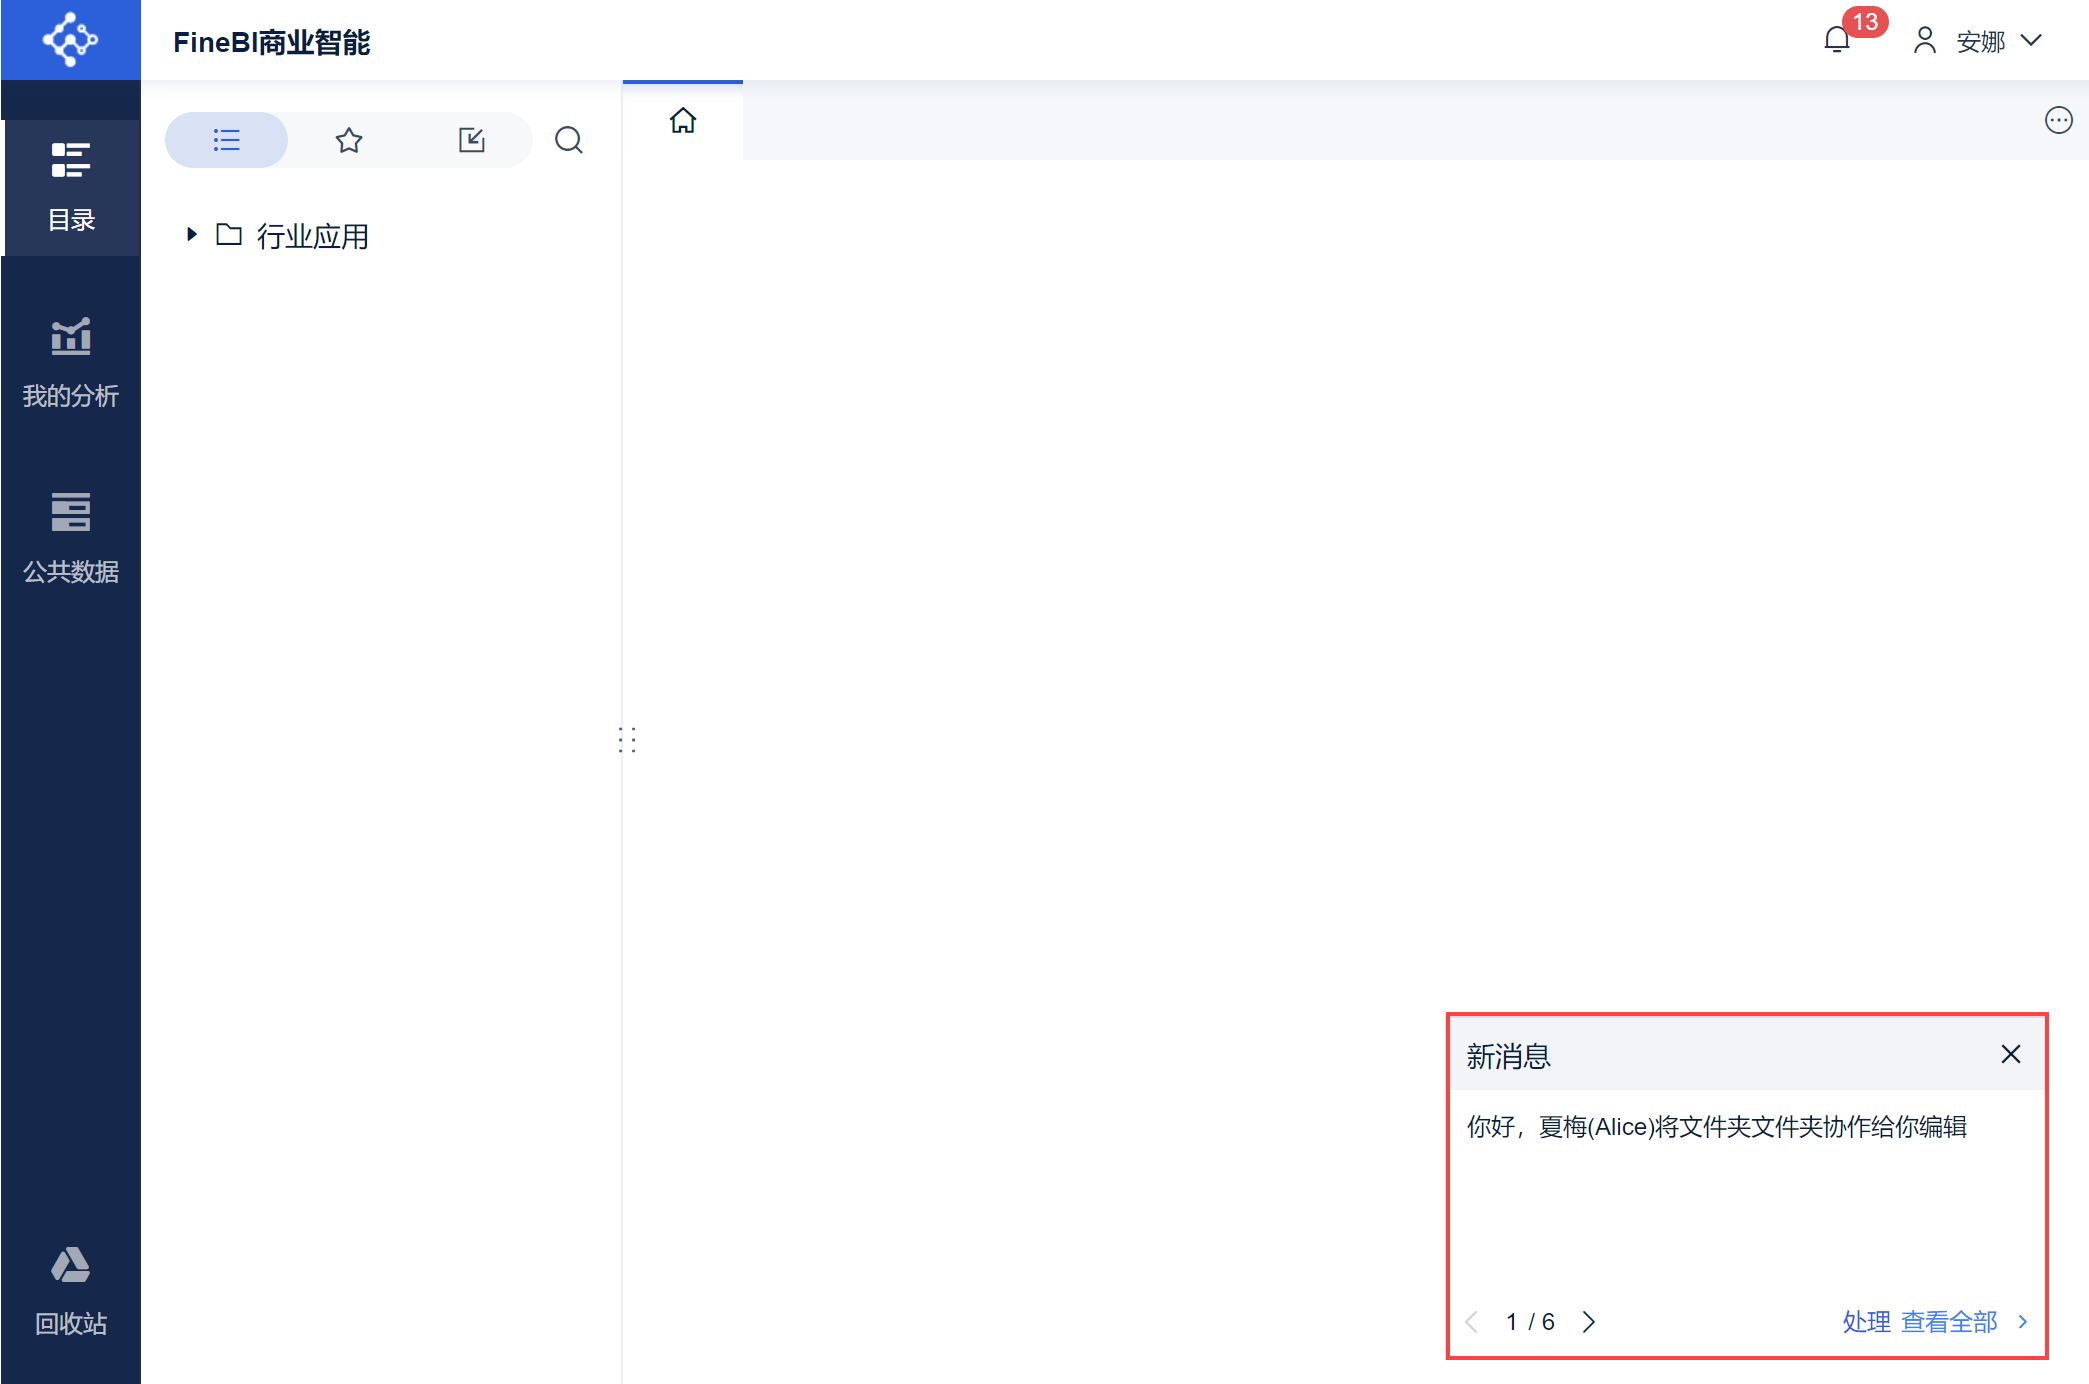Screen dimensions: 2089x1384
Task: Open the home tab
Action: [x=683, y=121]
